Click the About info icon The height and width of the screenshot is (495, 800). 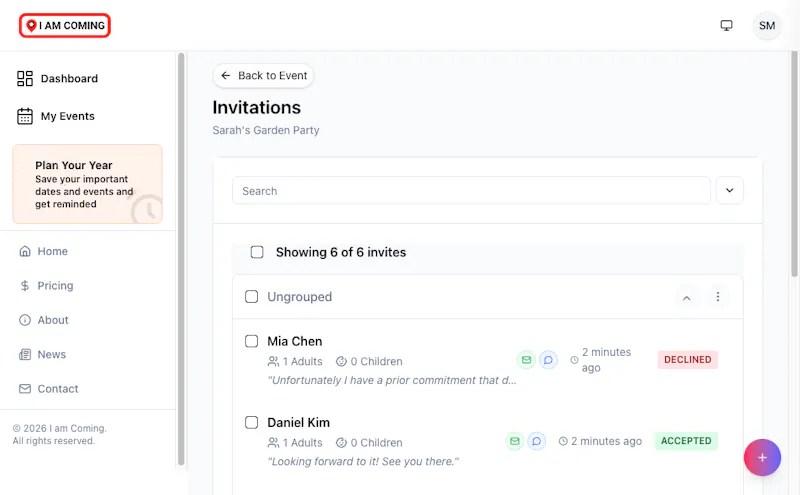(24, 320)
